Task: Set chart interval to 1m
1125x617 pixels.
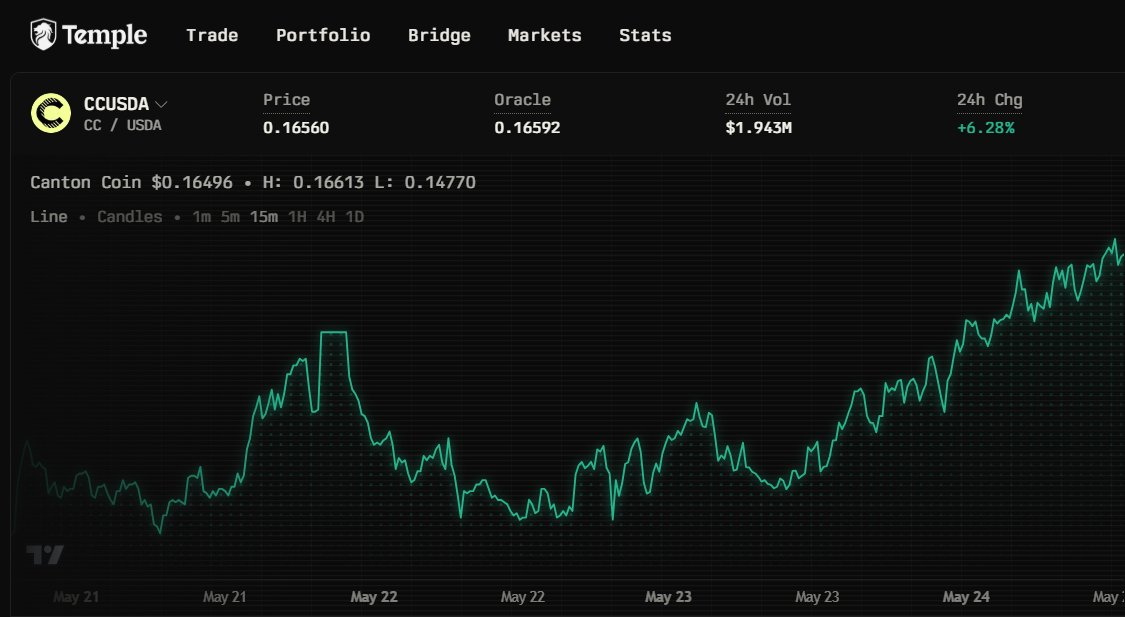Action: (x=202, y=217)
